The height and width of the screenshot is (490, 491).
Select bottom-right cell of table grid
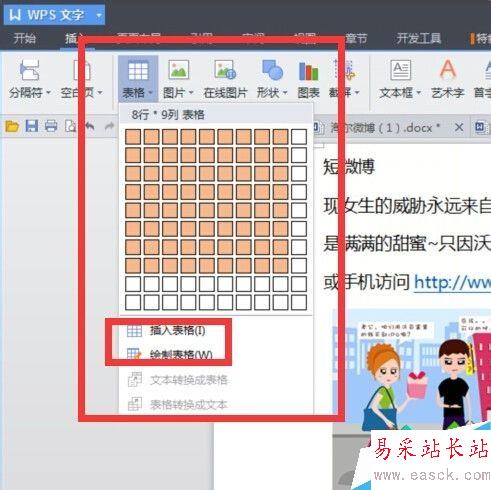[299, 302]
